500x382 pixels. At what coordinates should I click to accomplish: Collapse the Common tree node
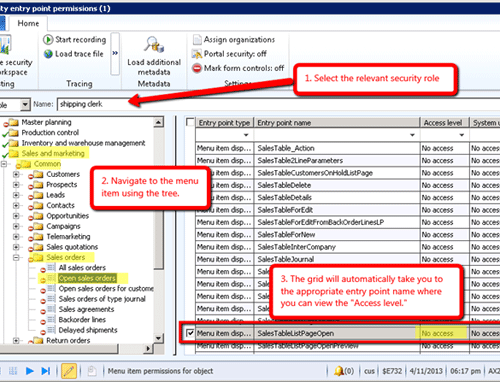click(x=4, y=164)
